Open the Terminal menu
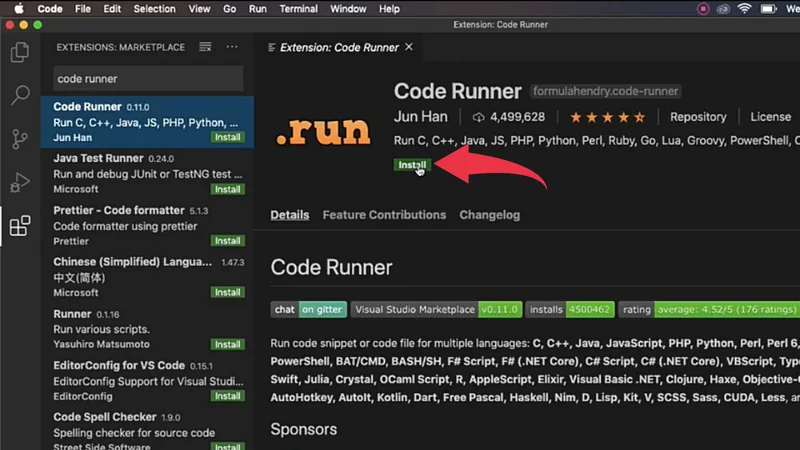Viewport: 800px width, 450px height. [298, 9]
